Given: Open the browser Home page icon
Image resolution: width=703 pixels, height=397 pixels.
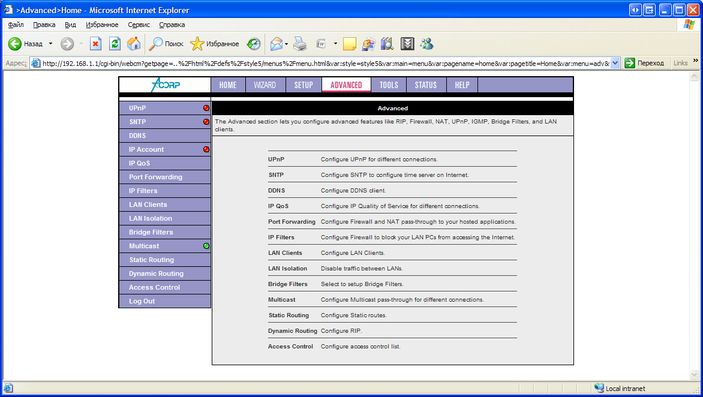Looking at the screenshot, I should (134, 44).
